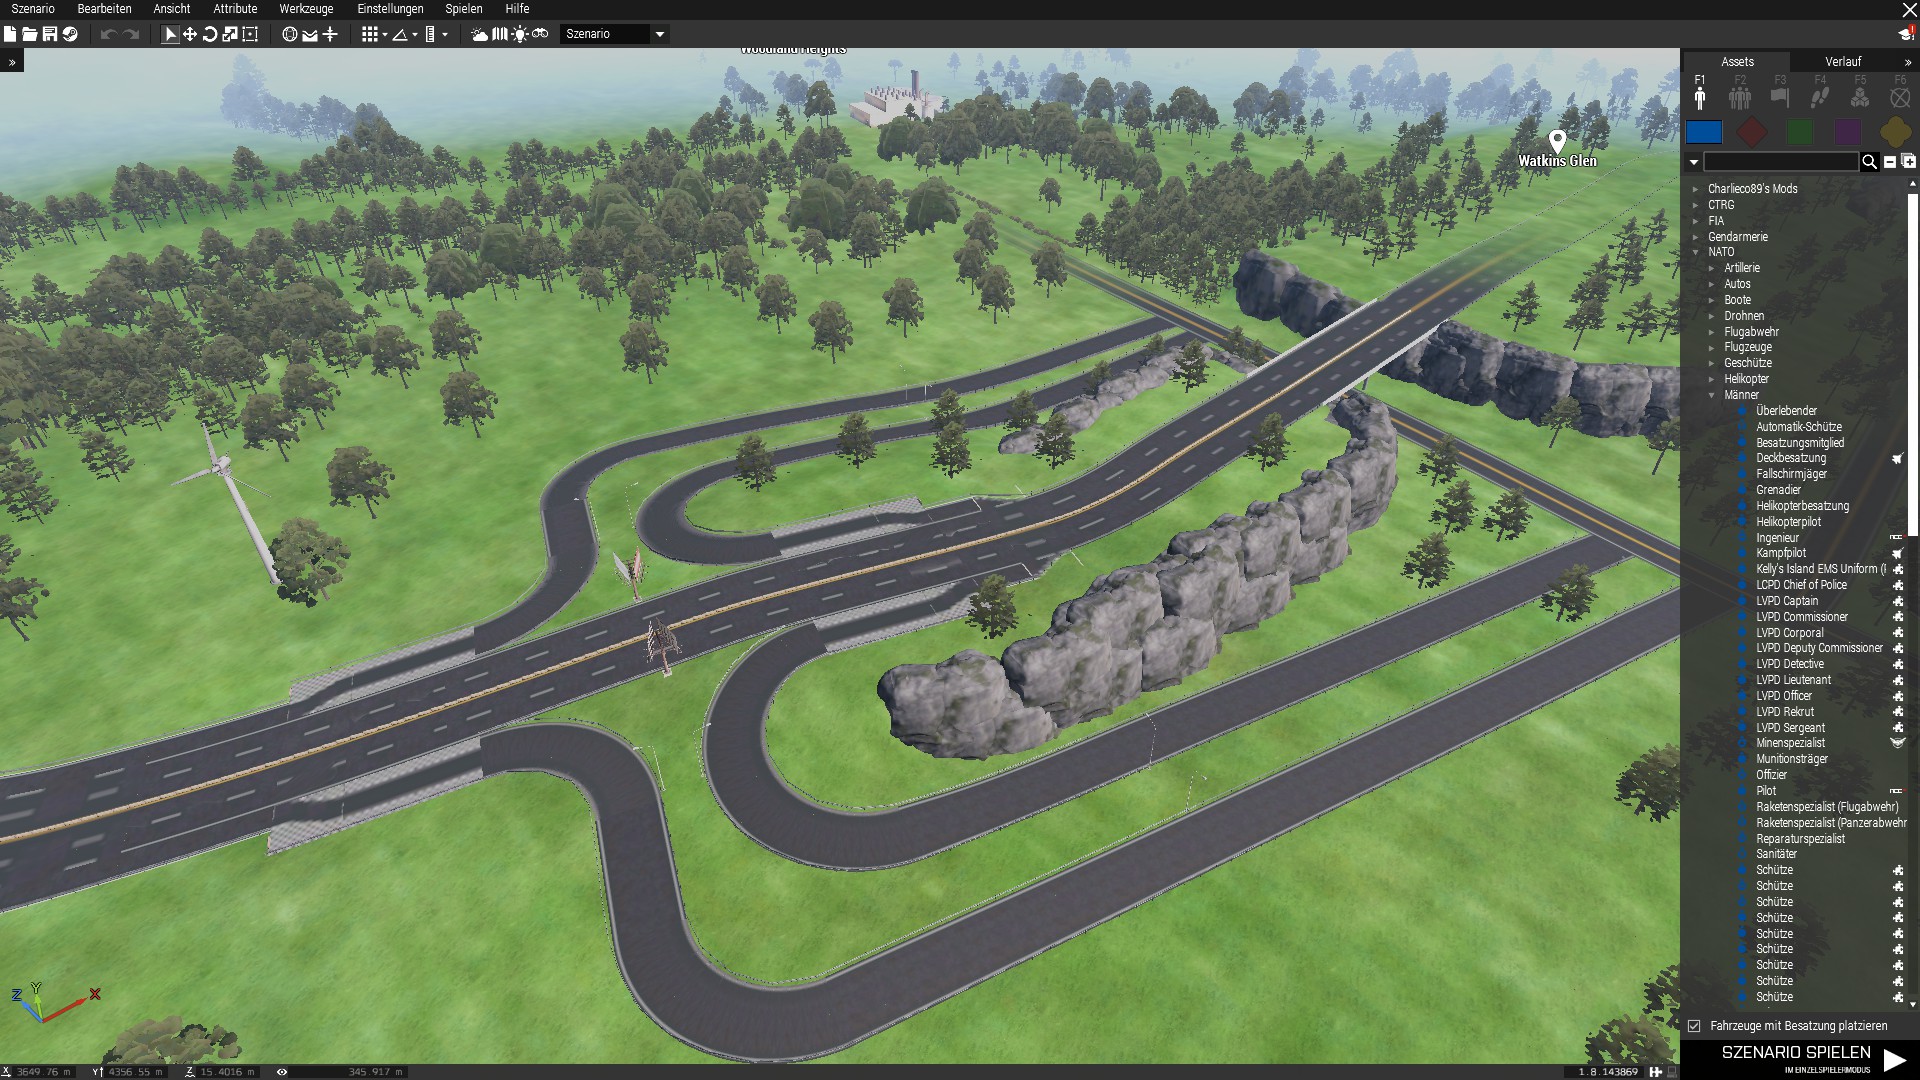Collapse the NATO tree node

tap(1696, 252)
